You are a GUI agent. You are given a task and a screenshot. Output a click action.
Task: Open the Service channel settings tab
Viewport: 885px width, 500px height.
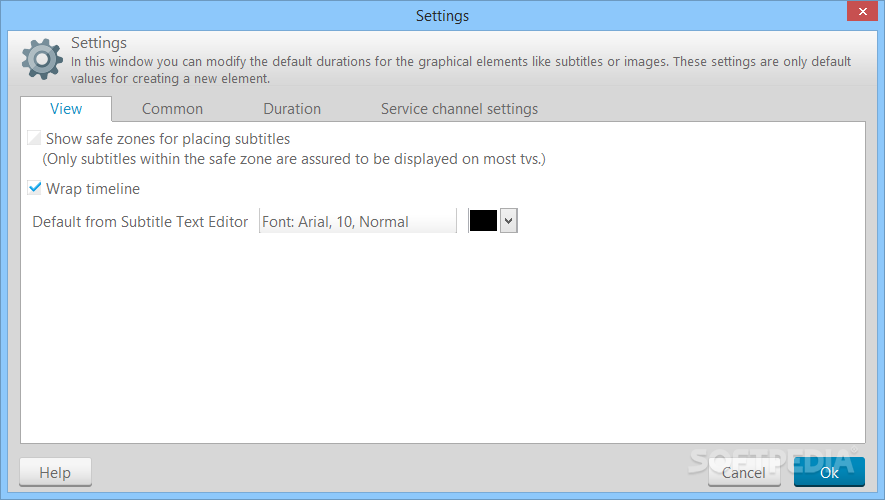coord(459,109)
